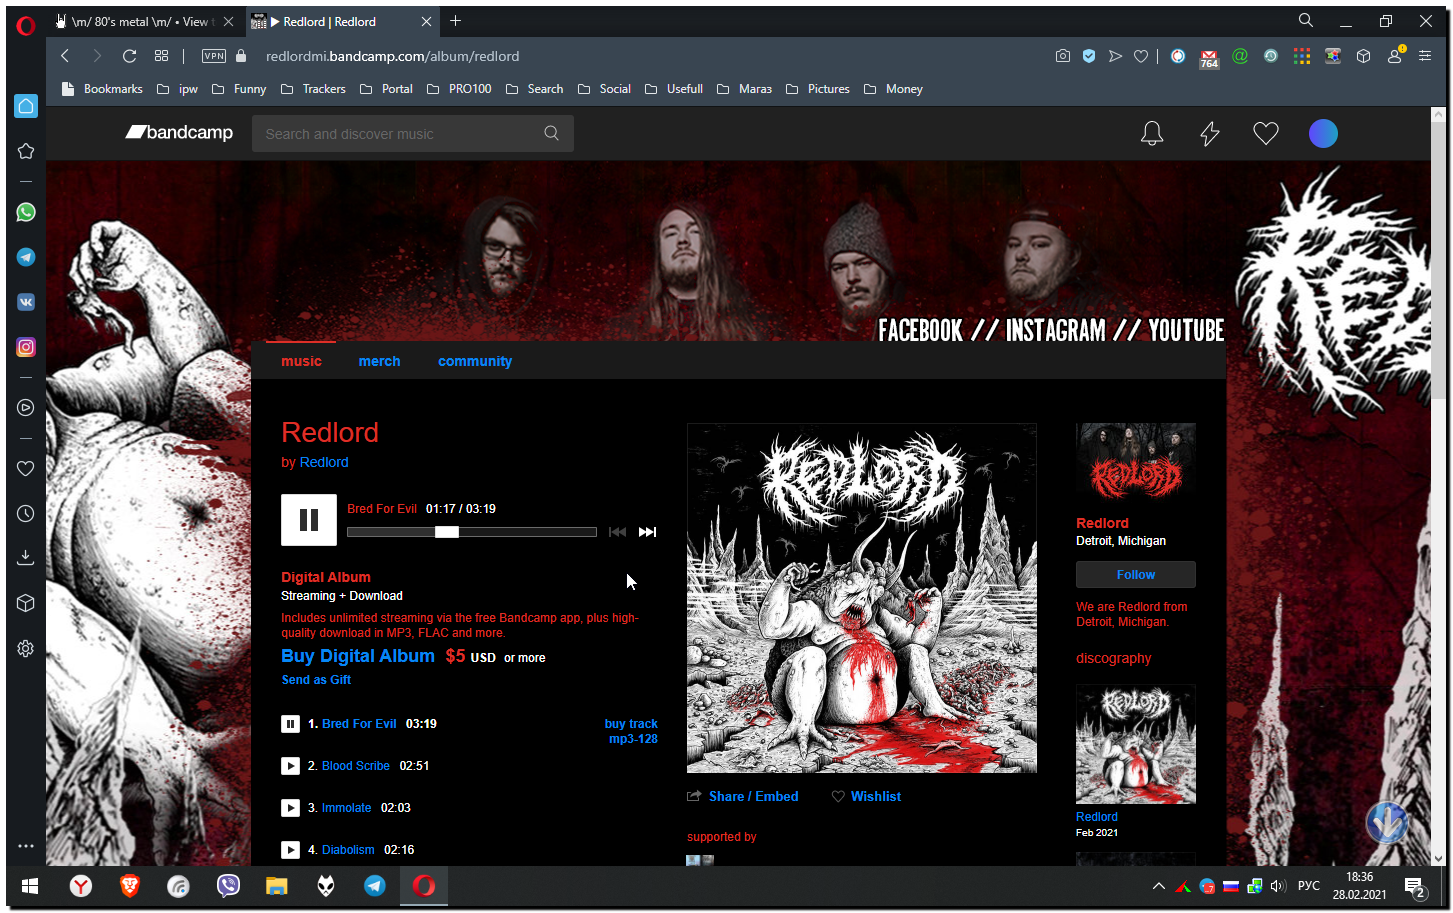Open Bandcamp collection heart icon
1453x913 pixels.
tap(1266, 133)
